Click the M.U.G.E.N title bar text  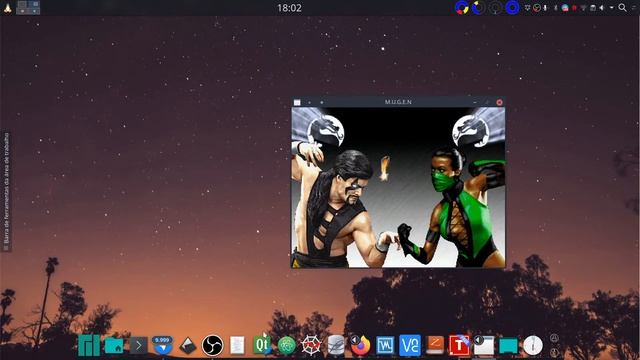pyautogui.click(x=398, y=102)
